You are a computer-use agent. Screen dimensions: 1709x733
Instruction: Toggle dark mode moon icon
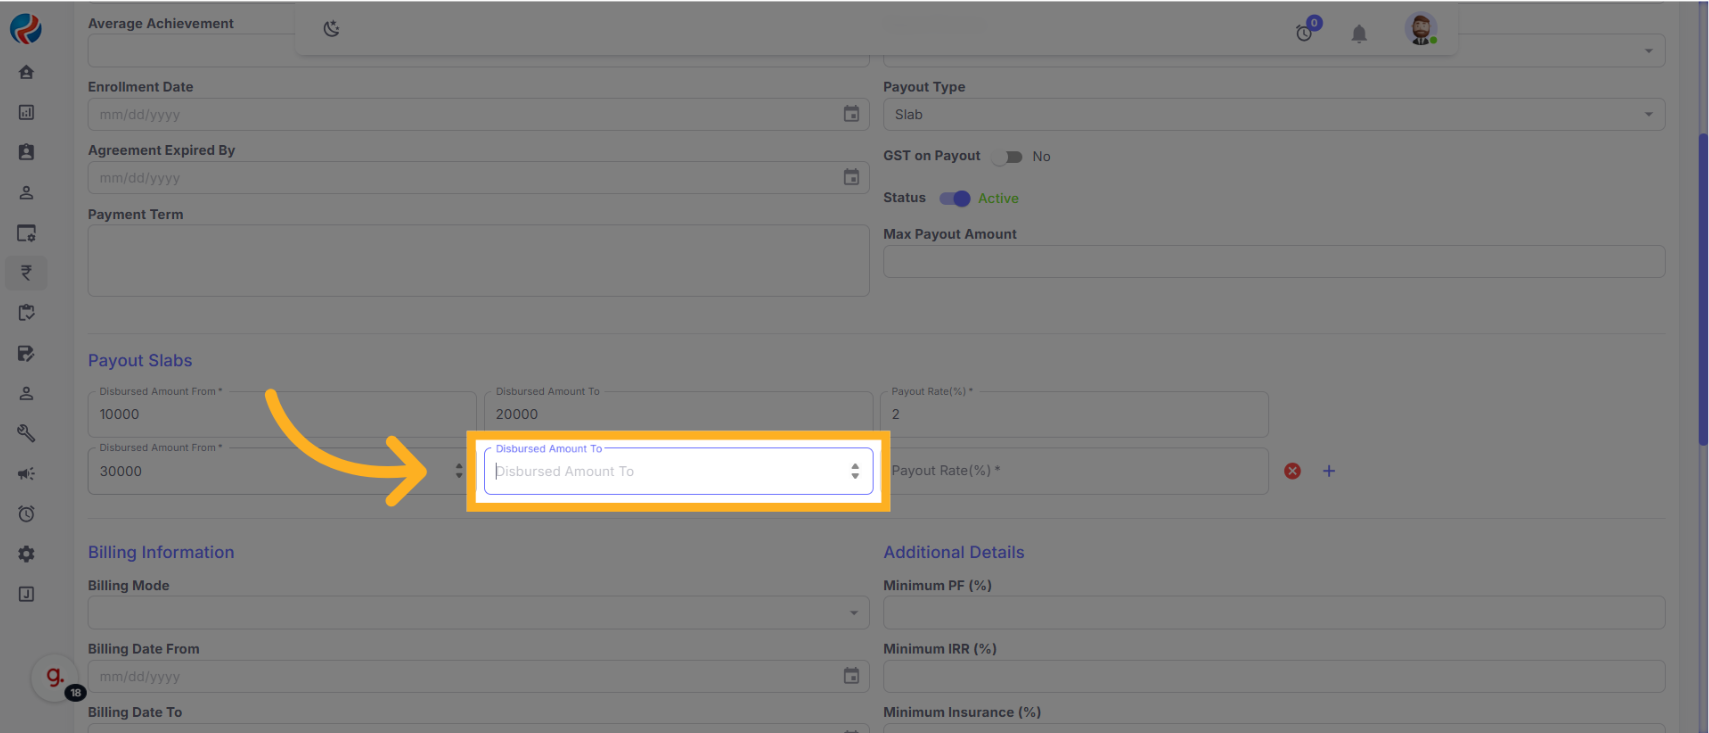click(x=331, y=29)
